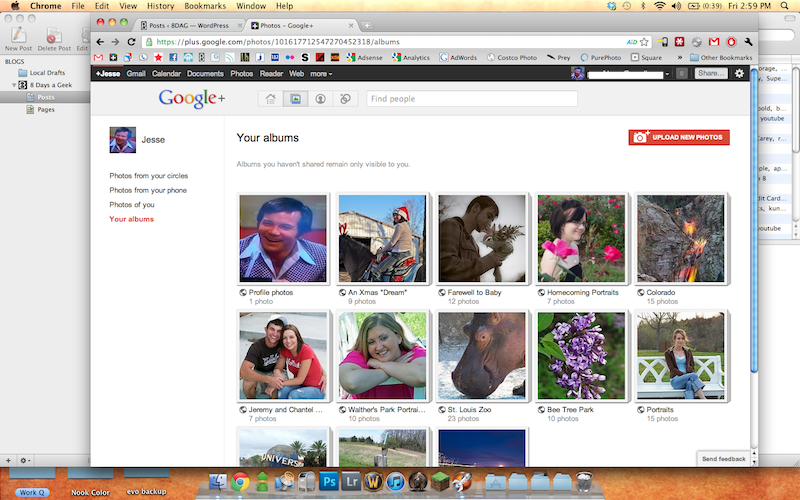Launch Photoshop from the Dock

(329, 481)
